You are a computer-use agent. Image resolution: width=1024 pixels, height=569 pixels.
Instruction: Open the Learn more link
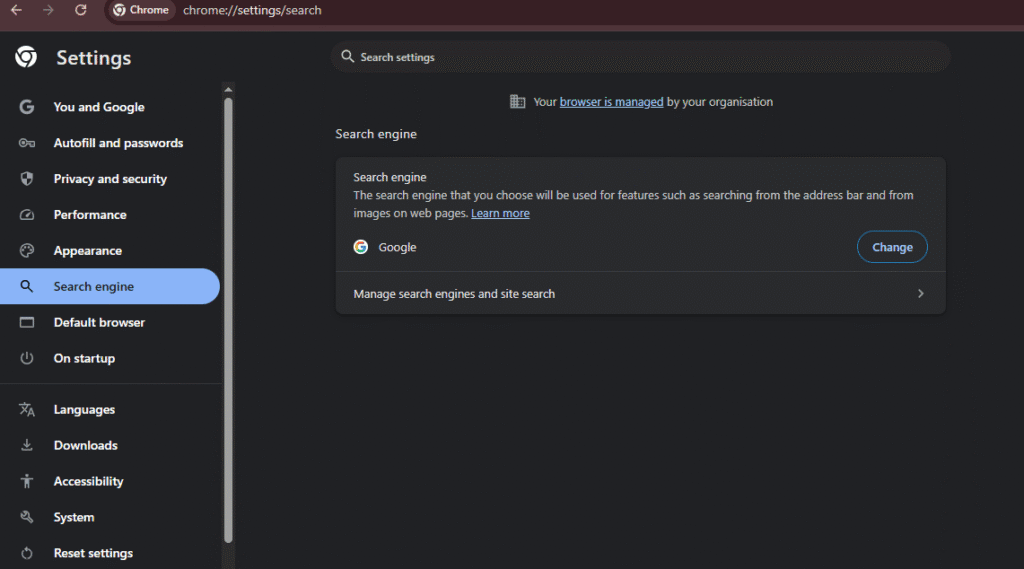point(500,214)
